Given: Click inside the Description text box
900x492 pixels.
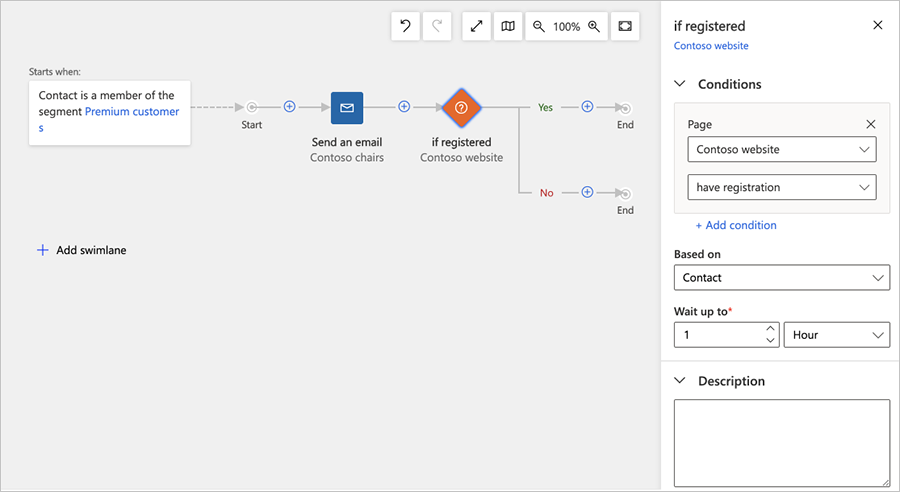Looking at the screenshot, I should [782, 443].
